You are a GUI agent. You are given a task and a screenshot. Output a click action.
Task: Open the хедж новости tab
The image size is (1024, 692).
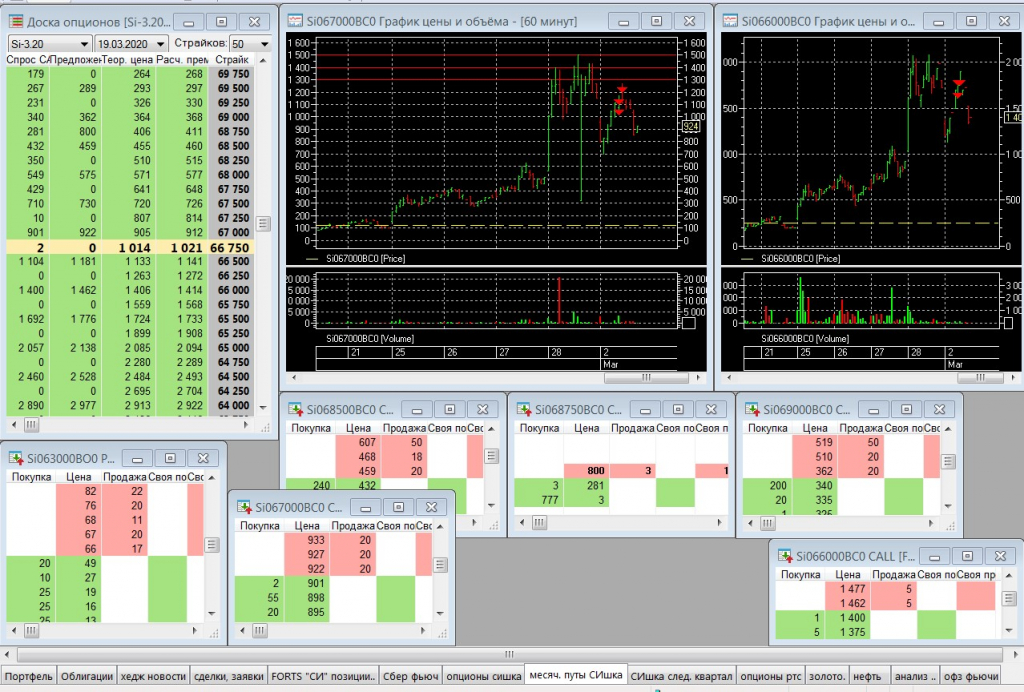pos(153,676)
